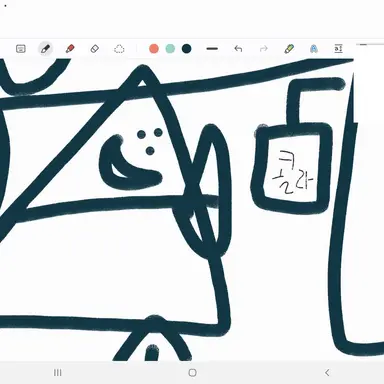Tap the Android back button
Viewport: 384px width, 384px height.
pyautogui.click(x=327, y=372)
